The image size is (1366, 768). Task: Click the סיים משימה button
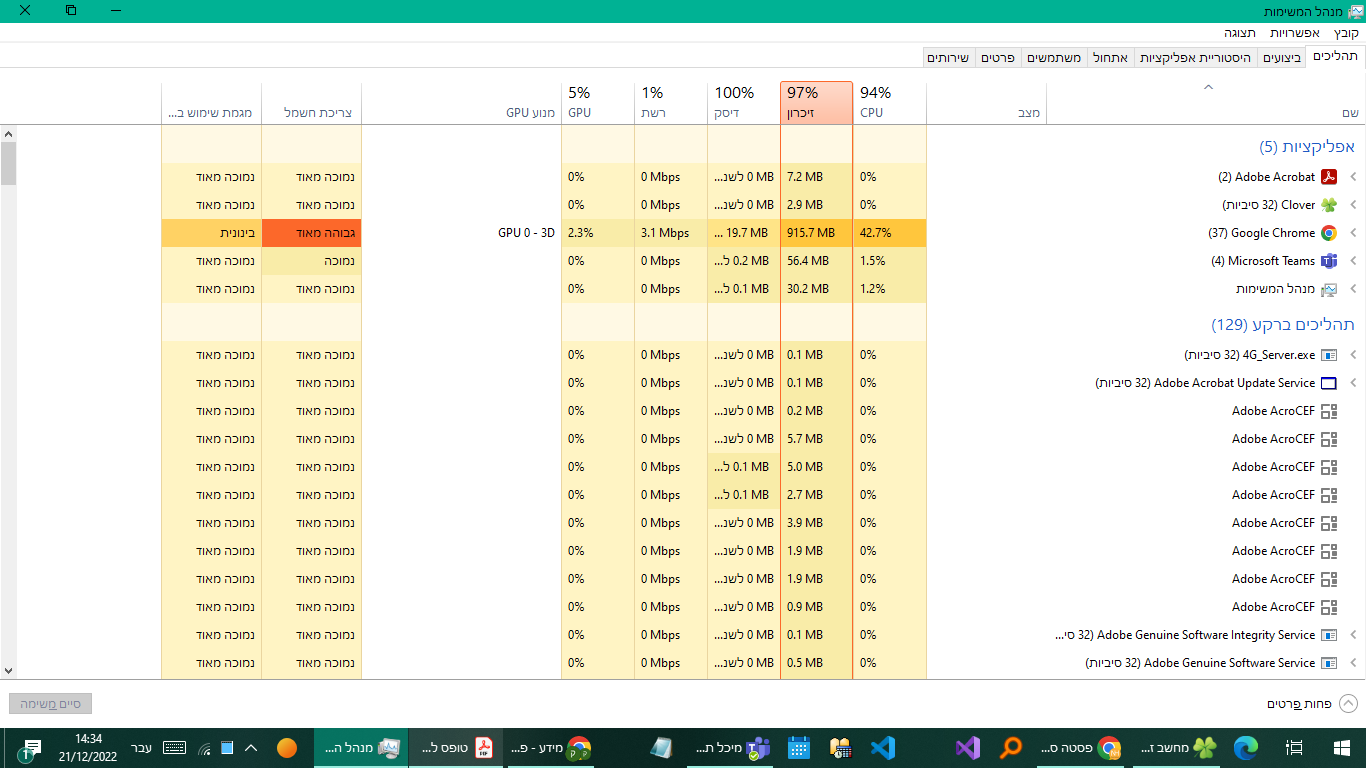(50, 704)
